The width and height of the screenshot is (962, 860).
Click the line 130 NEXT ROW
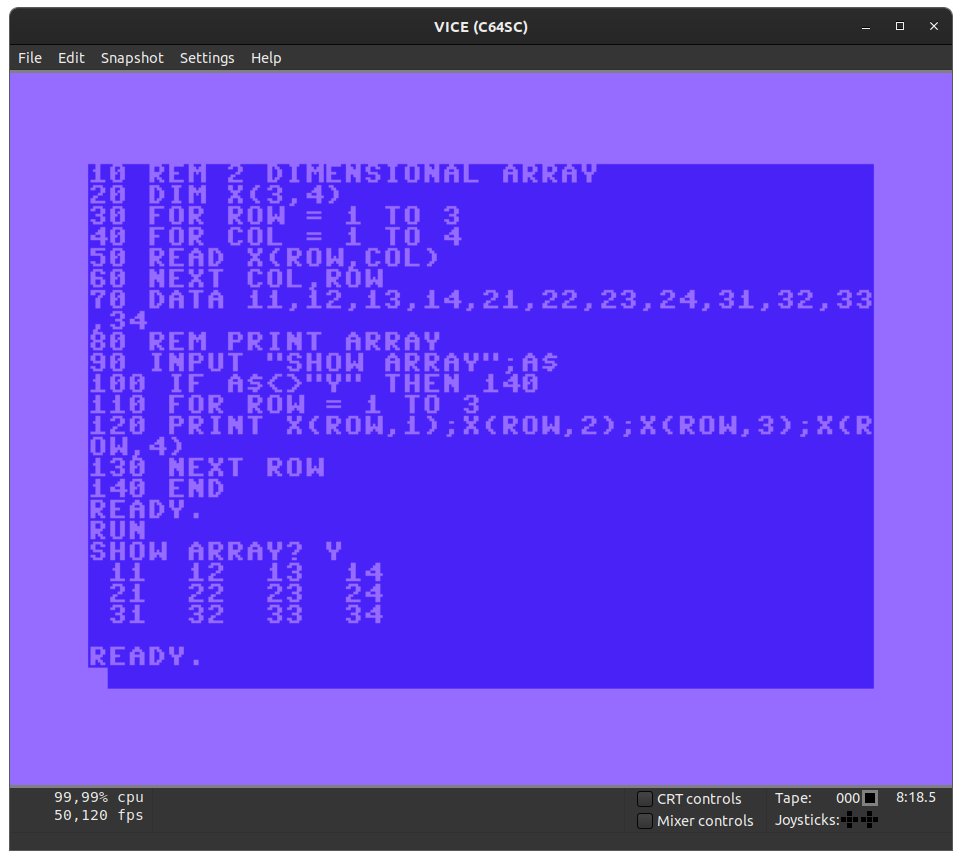pyautogui.click(x=207, y=467)
